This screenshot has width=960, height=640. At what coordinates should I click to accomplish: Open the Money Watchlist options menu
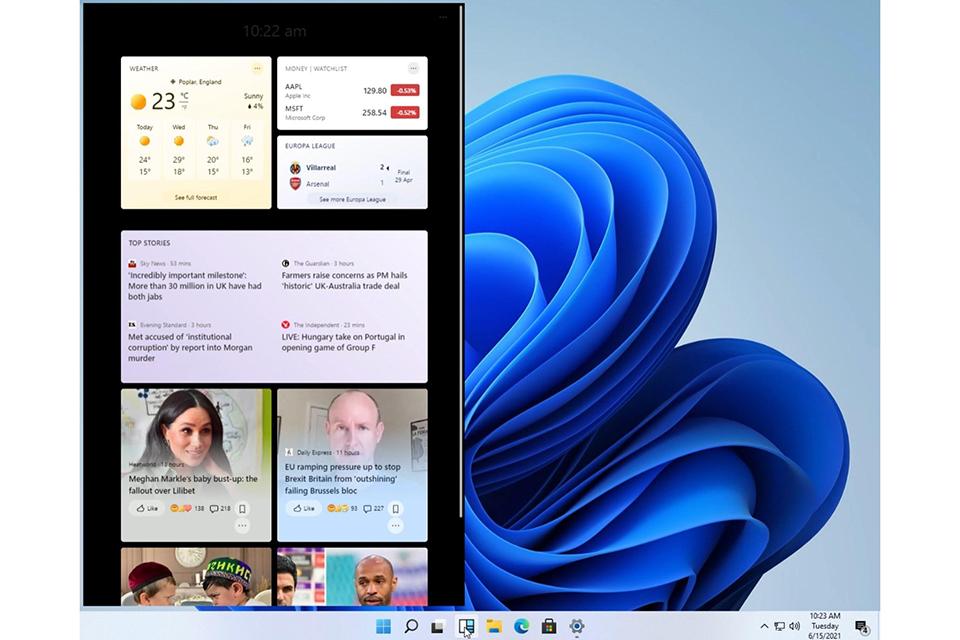click(x=413, y=68)
